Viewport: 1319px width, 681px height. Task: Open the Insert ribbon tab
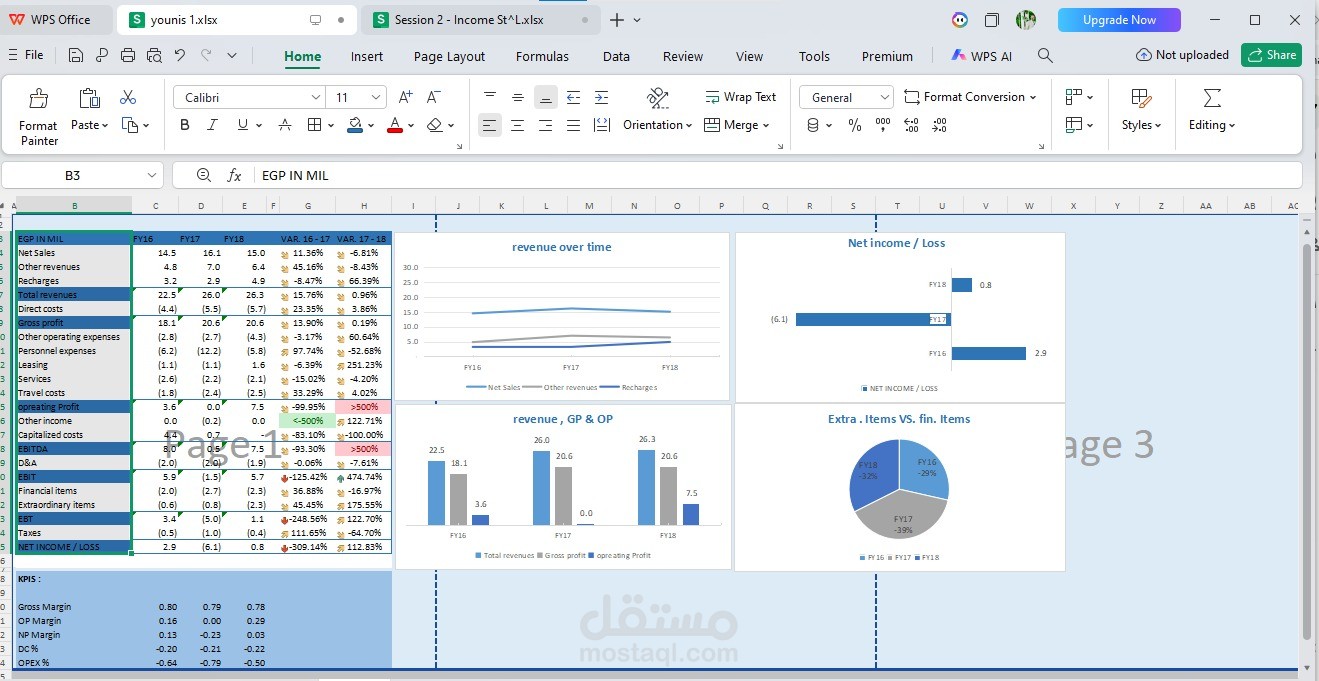tap(367, 56)
